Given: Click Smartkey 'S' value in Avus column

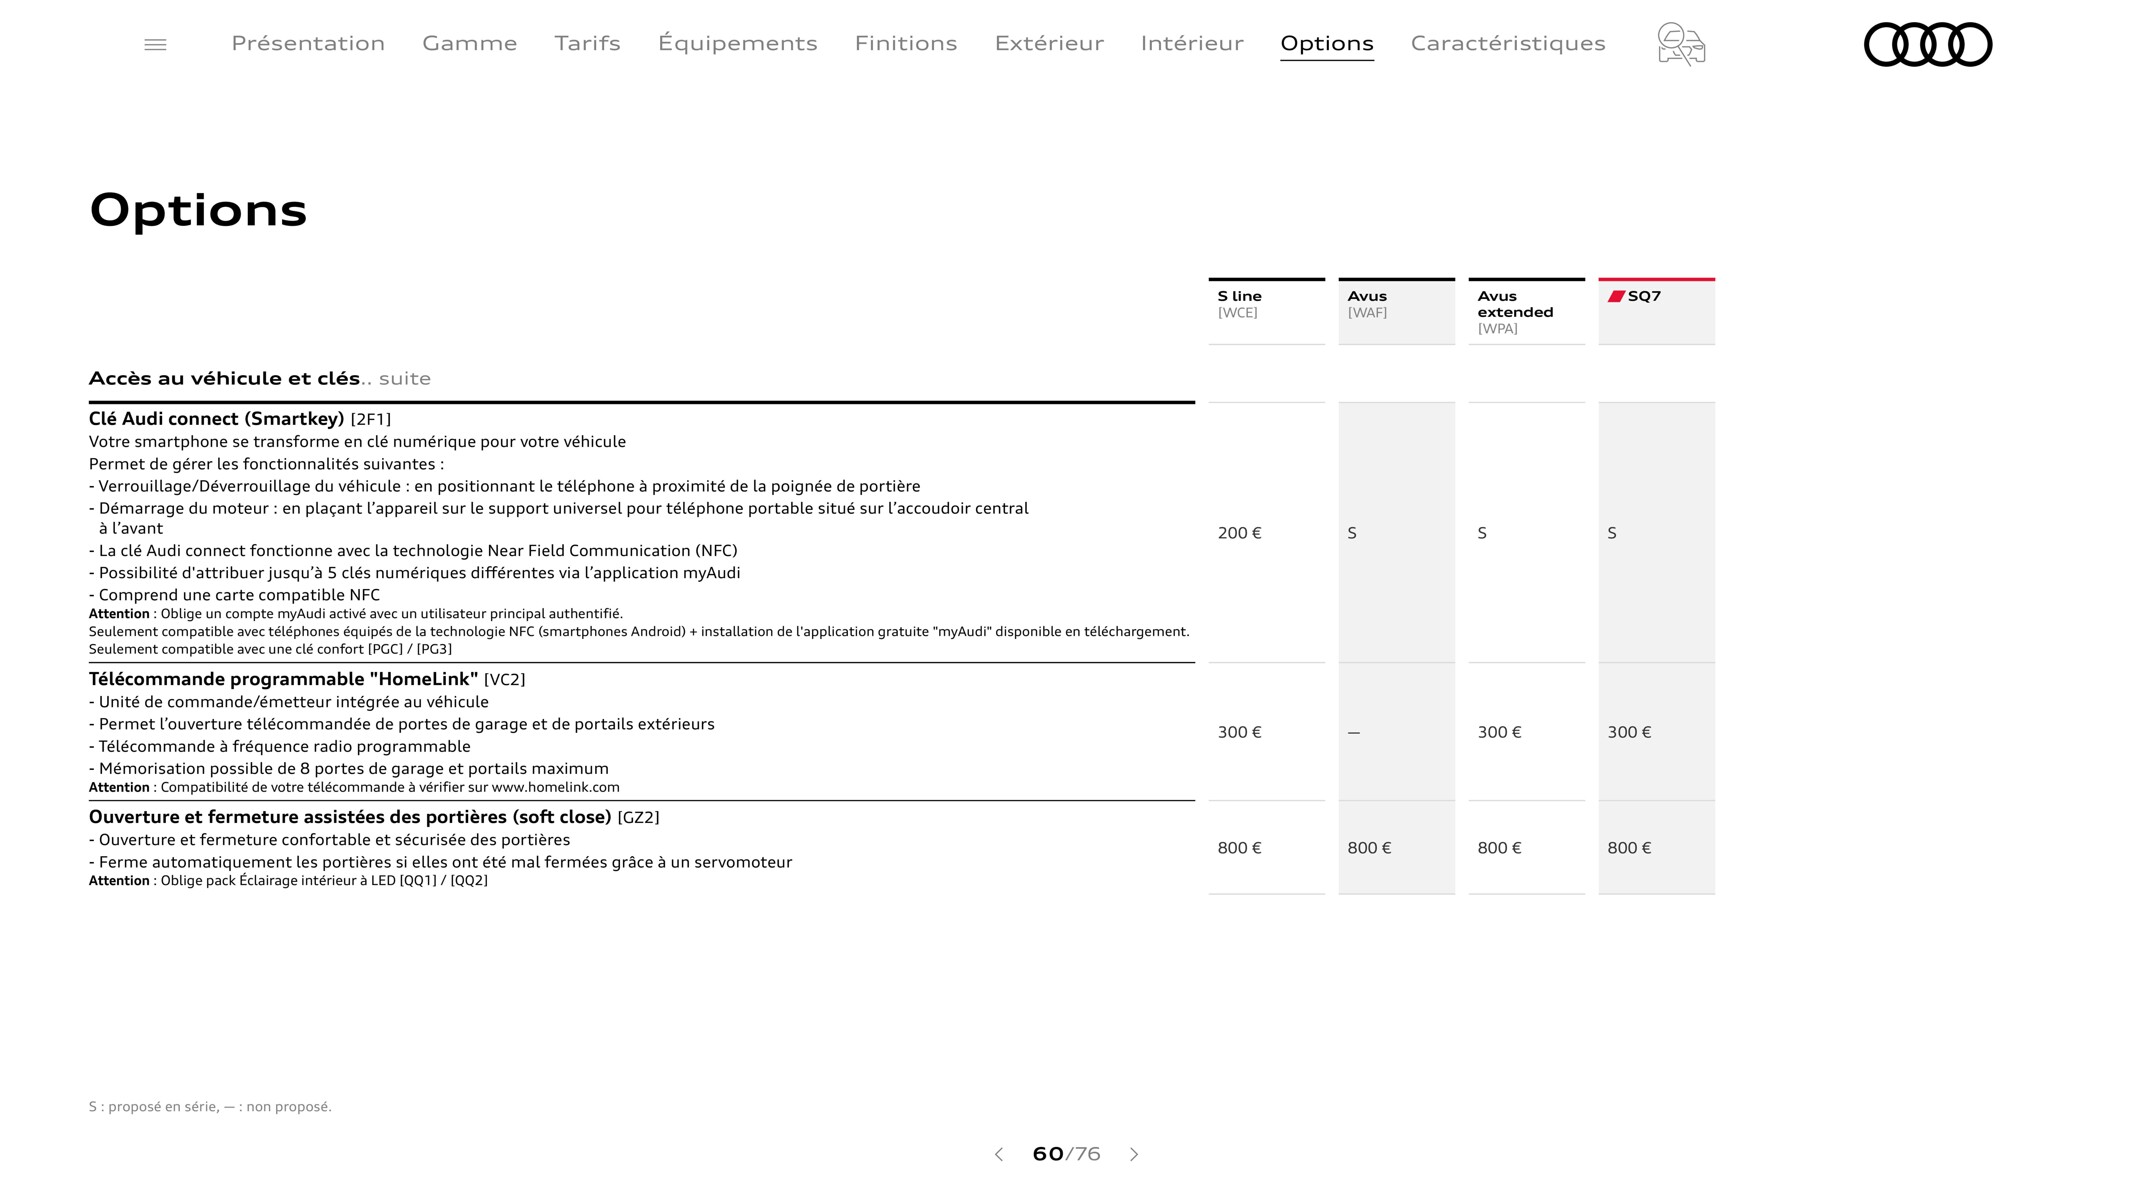Looking at the screenshot, I should coord(1352,533).
